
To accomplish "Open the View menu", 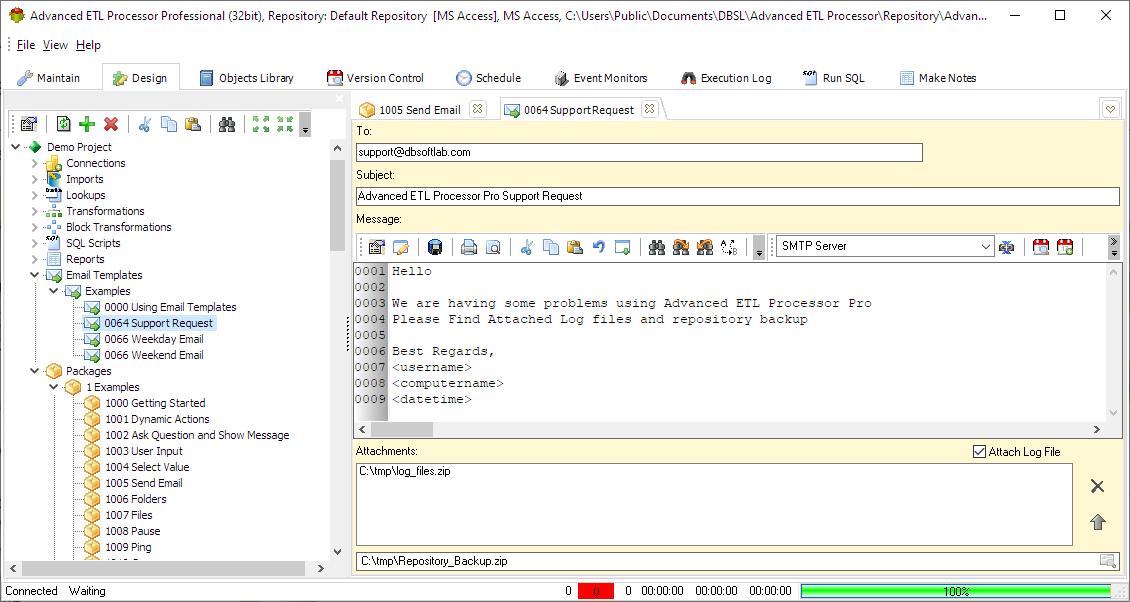I will pos(55,45).
